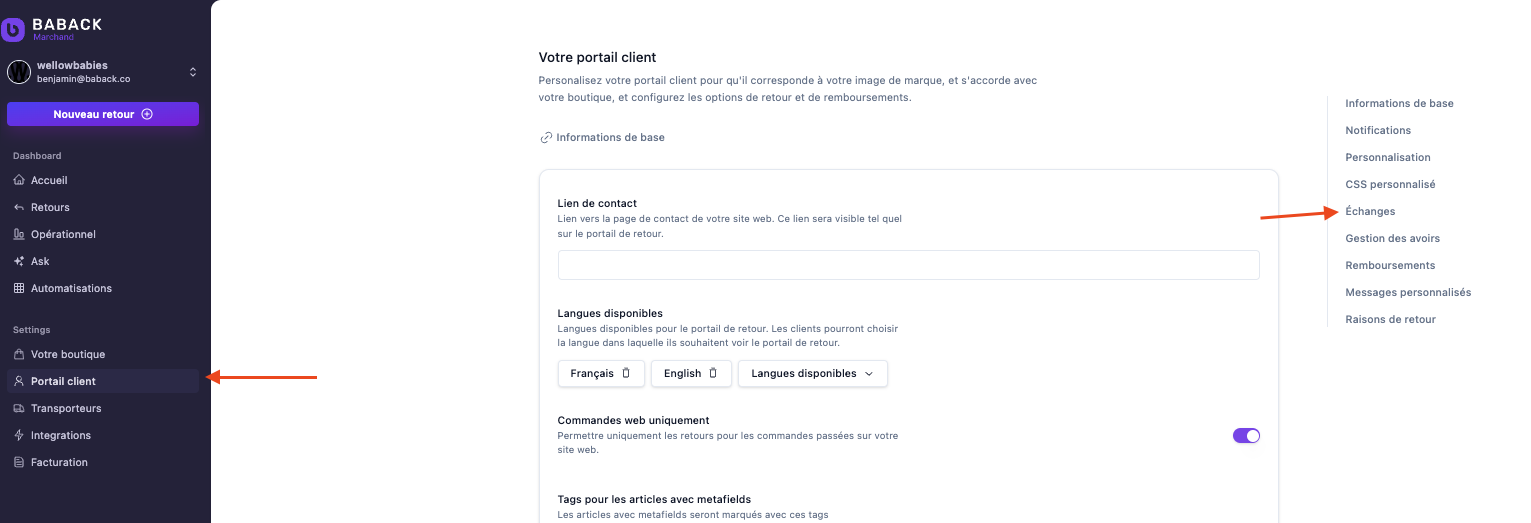Disable the Commandes web uniquement toggle
Screen dimensions: 1531x523
[1246, 436]
